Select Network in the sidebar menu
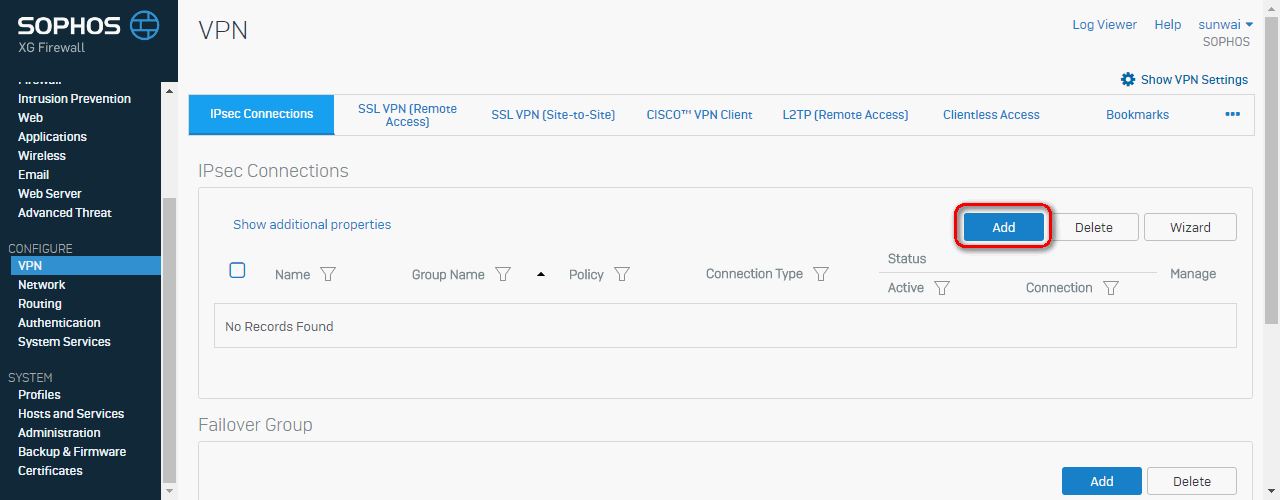The height and width of the screenshot is (500, 1280). coord(42,285)
